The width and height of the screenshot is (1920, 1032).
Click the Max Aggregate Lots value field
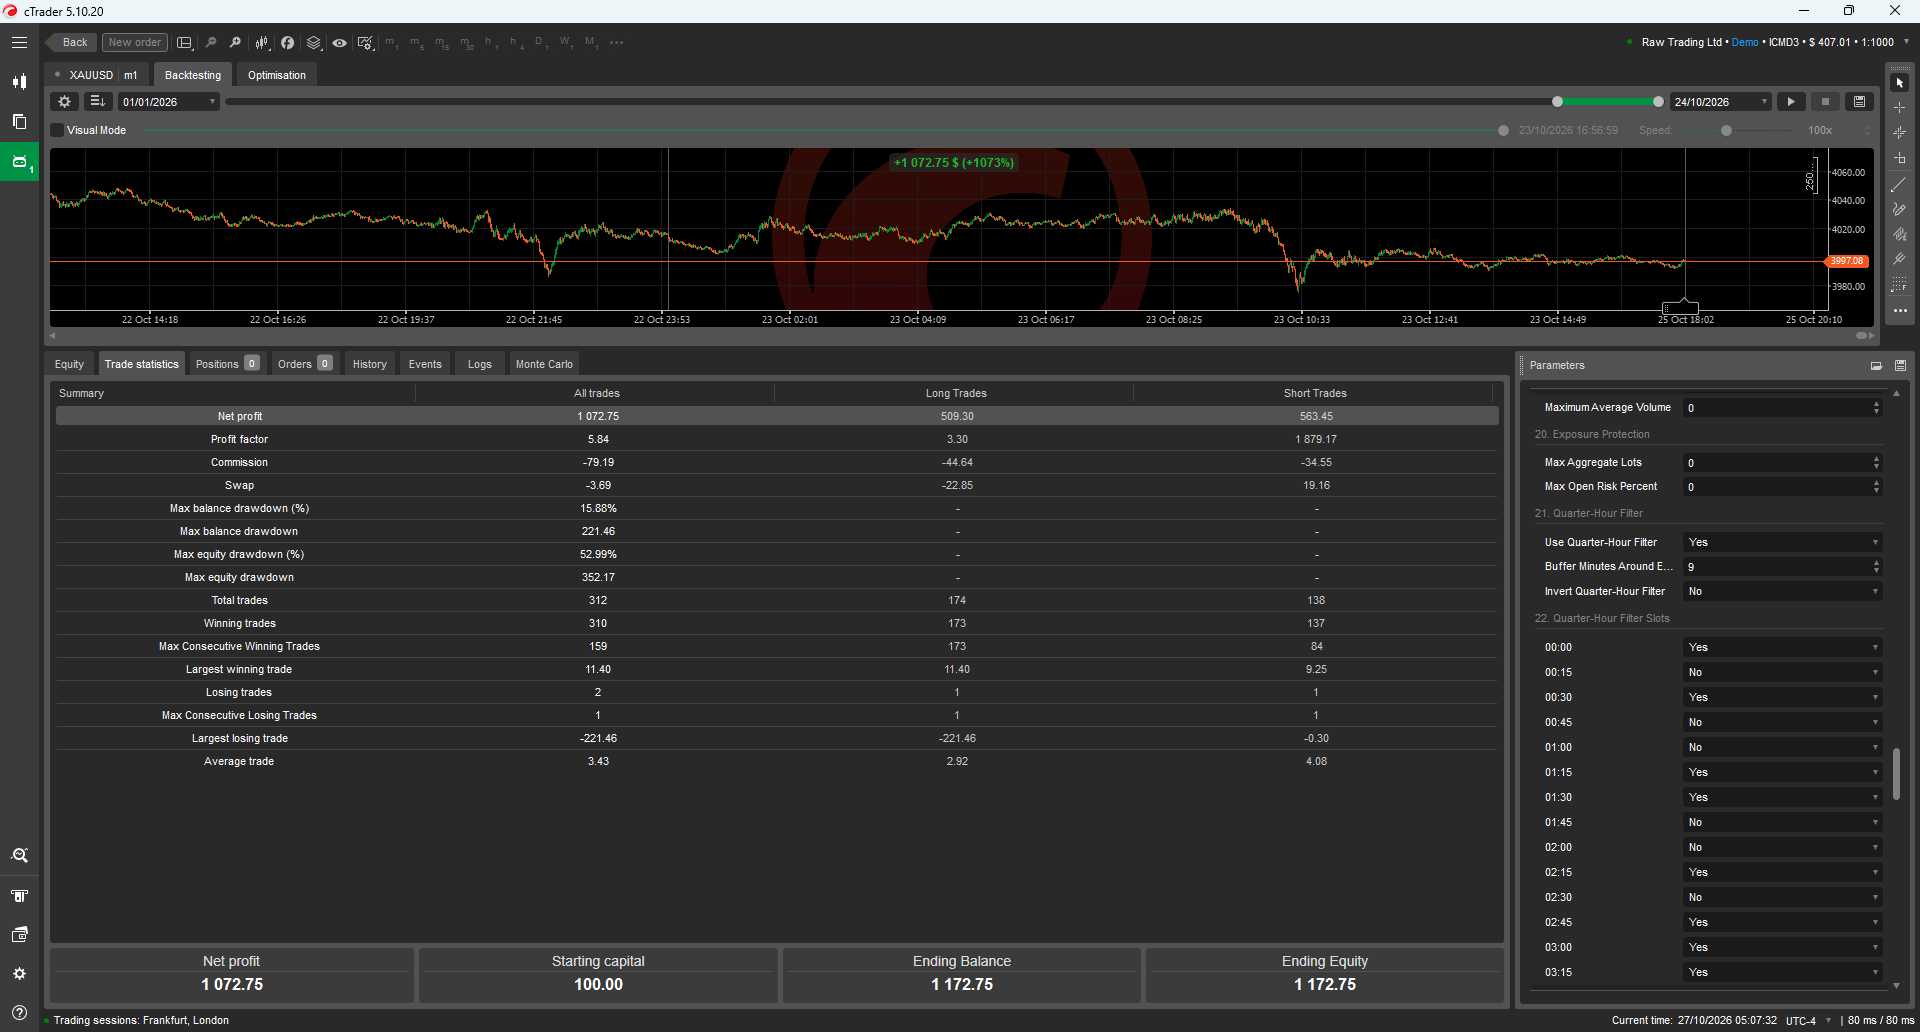coord(1783,462)
